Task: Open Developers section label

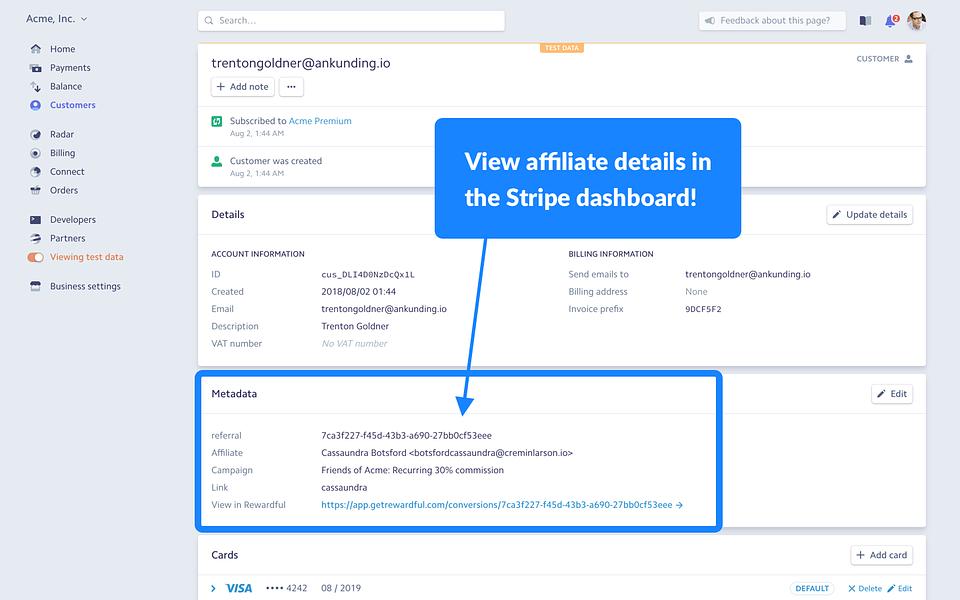Action: click(x=73, y=220)
